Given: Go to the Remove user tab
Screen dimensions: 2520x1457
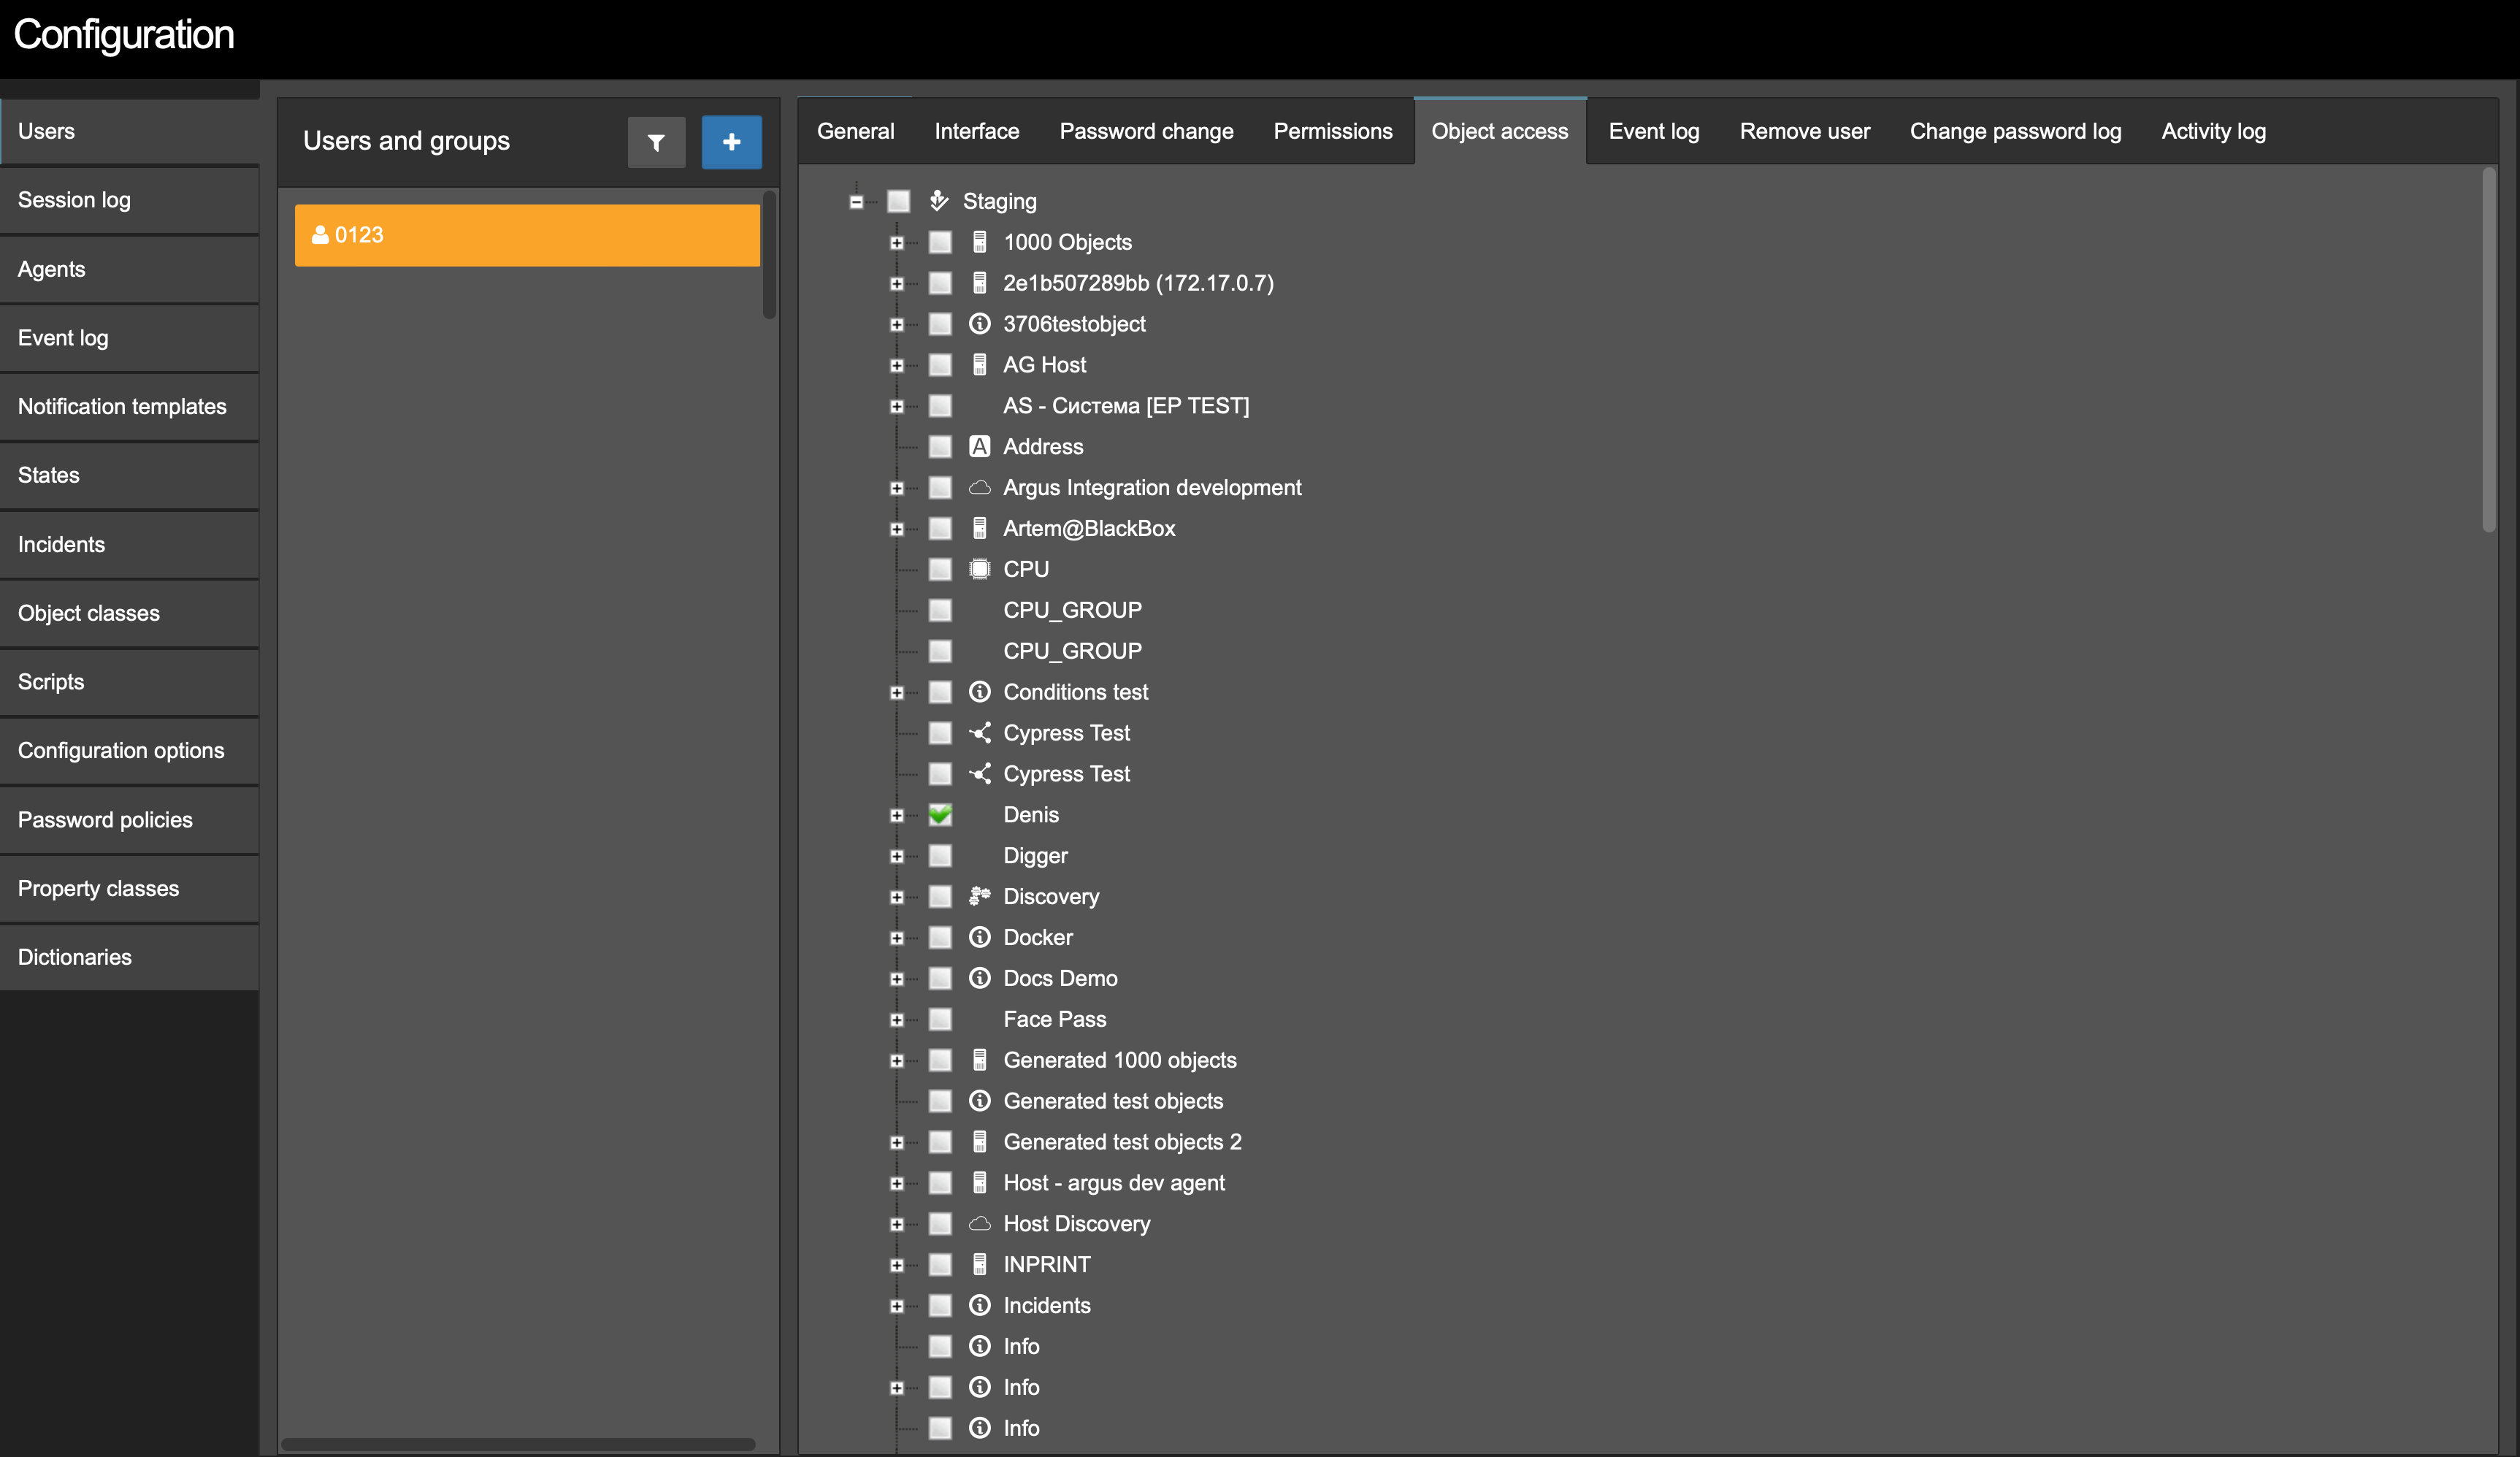Looking at the screenshot, I should point(1804,131).
